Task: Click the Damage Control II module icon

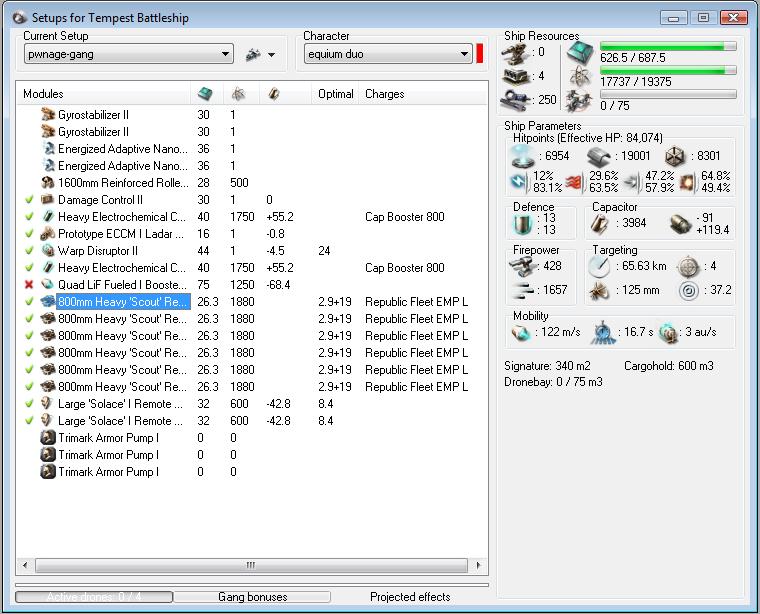Action: coord(48,199)
